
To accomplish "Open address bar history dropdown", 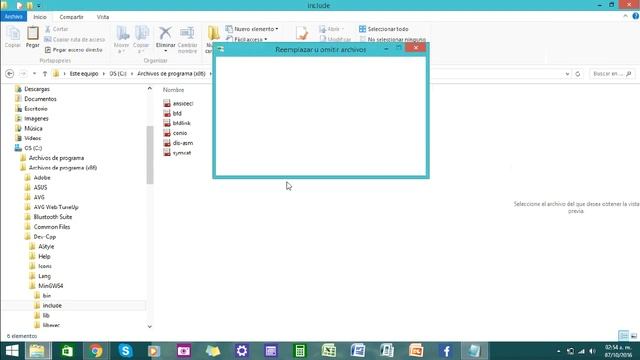I will click(567, 74).
